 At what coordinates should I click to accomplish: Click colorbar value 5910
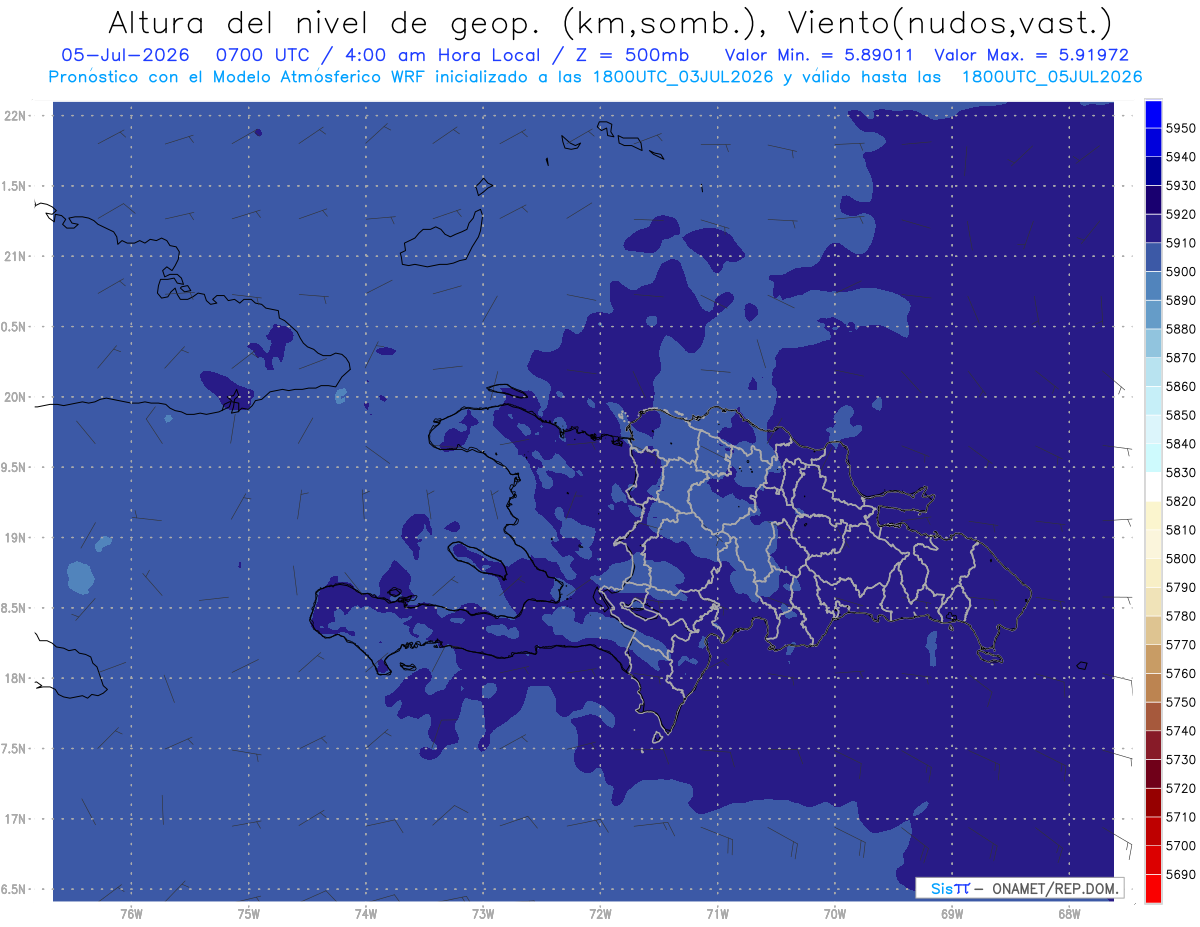point(1180,243)
